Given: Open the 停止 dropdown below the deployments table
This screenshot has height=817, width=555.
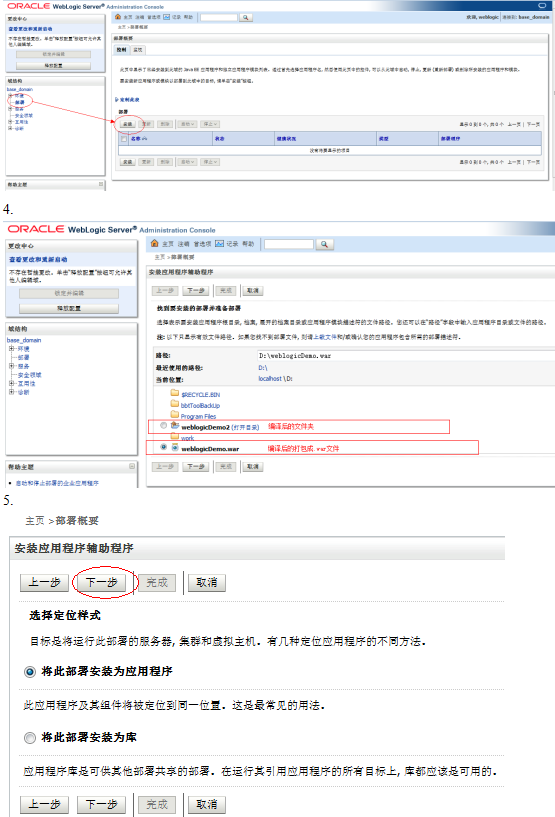Looking at the screenshot, I should click(210, 162).
